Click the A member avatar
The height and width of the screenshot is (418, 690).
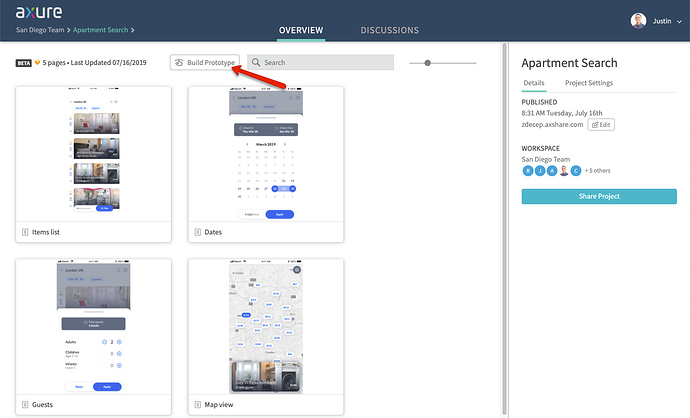tap(552, 171)
